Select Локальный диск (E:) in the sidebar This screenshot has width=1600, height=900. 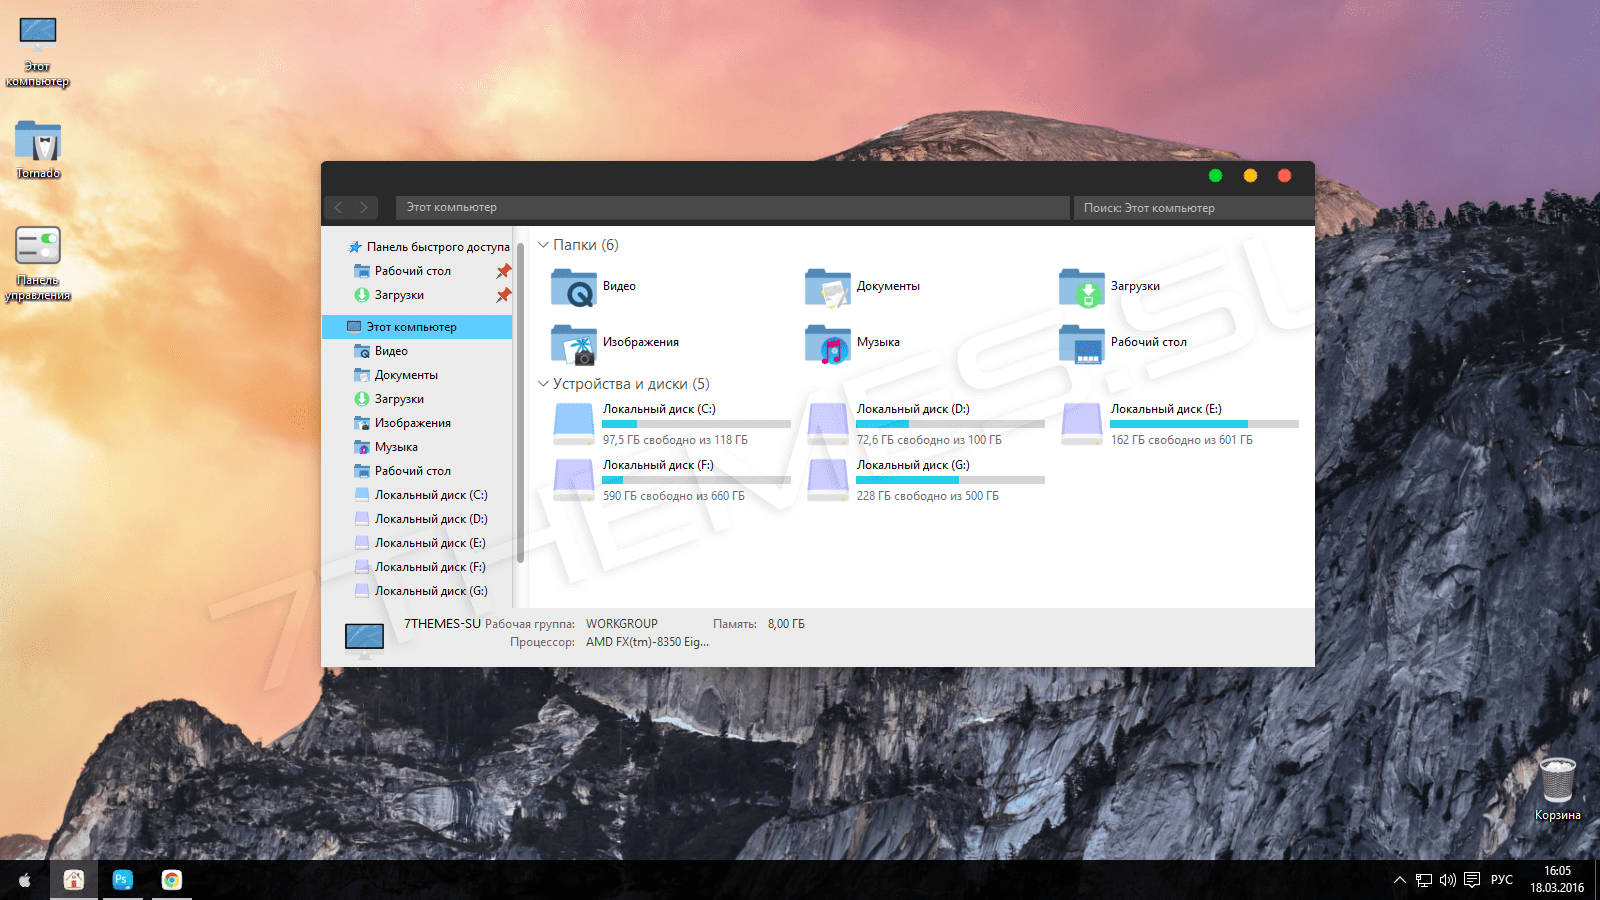tap(430, 542)
